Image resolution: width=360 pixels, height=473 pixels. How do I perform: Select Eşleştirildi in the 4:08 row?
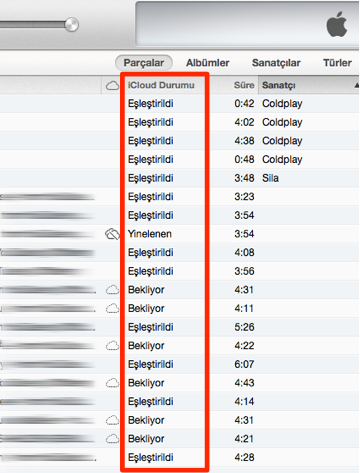click(x=151, y=253)
